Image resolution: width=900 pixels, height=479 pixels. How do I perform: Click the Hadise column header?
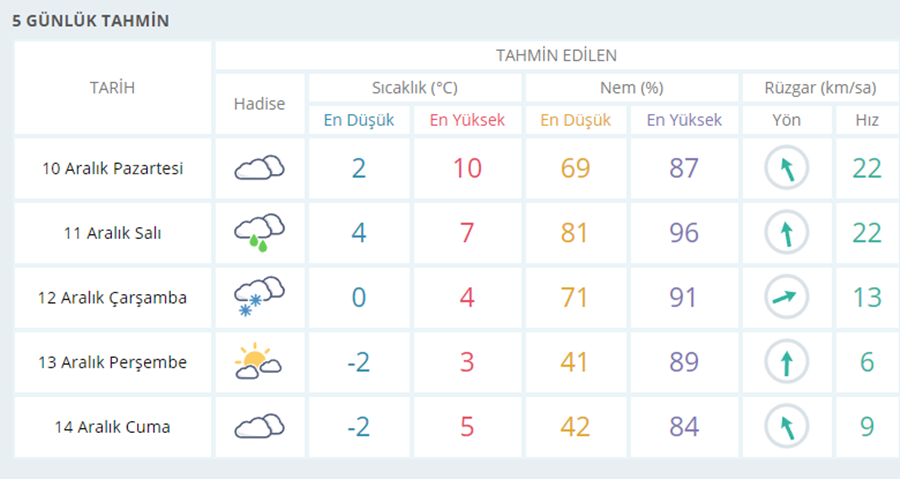pyautogui.click(x=259, y=104)
